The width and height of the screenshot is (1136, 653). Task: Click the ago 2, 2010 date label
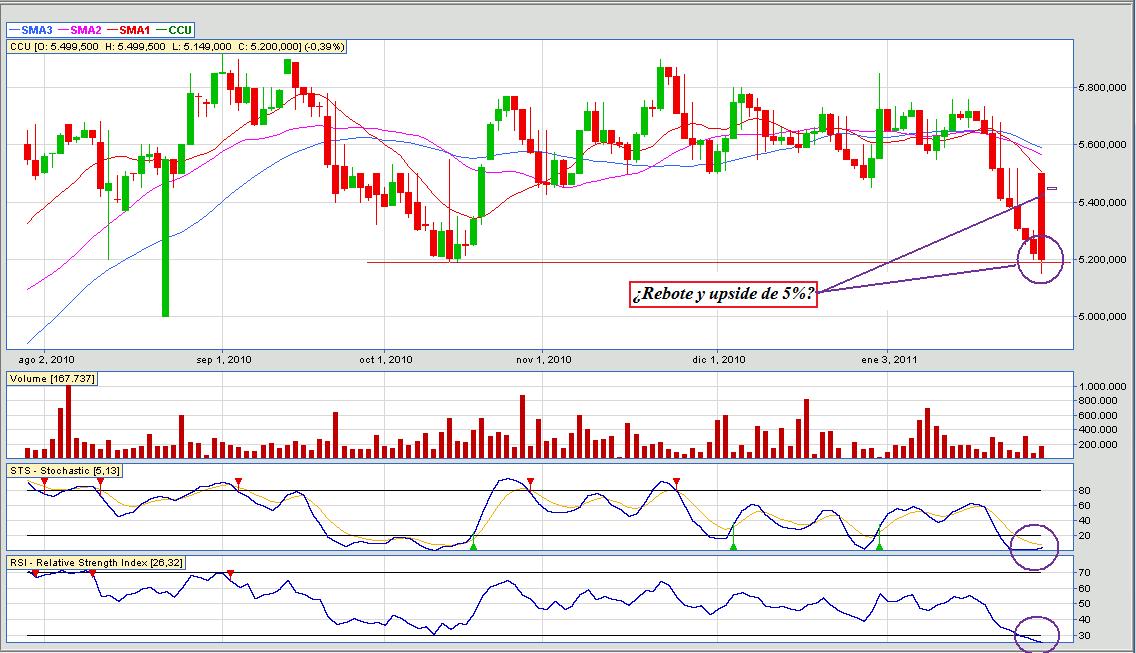pos(46,359)
